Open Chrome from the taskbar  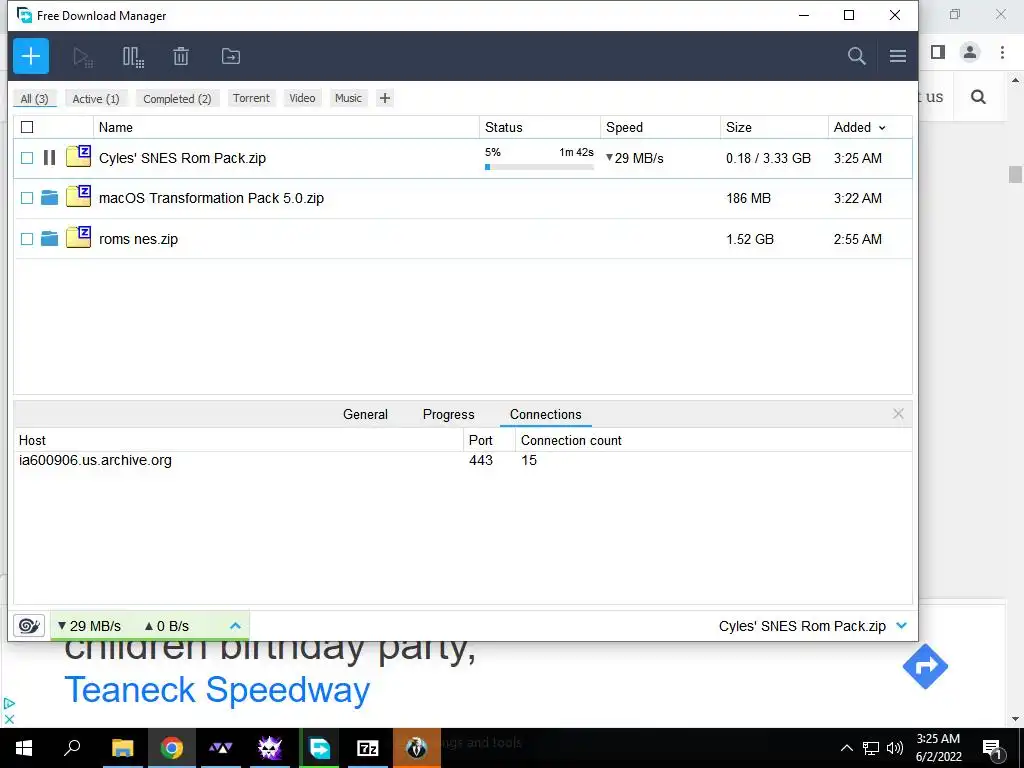[x=172, y=748]
